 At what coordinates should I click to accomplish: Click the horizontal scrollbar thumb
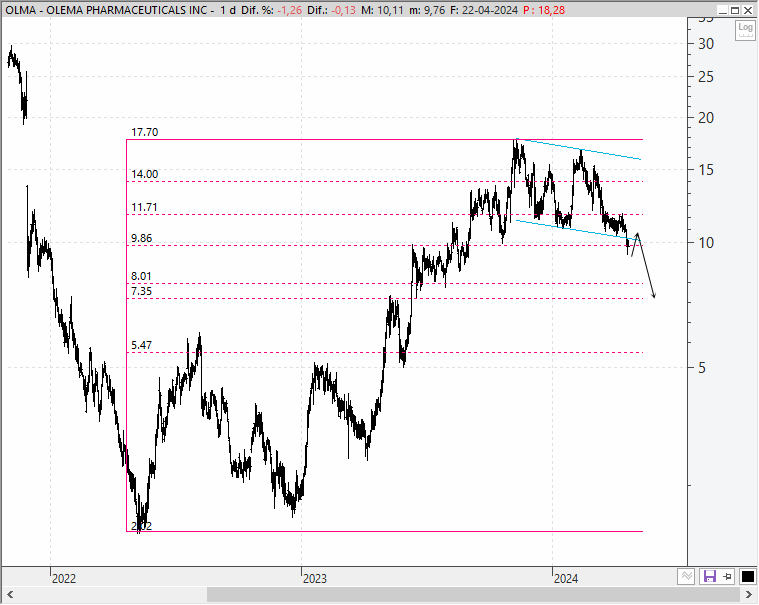473,594
